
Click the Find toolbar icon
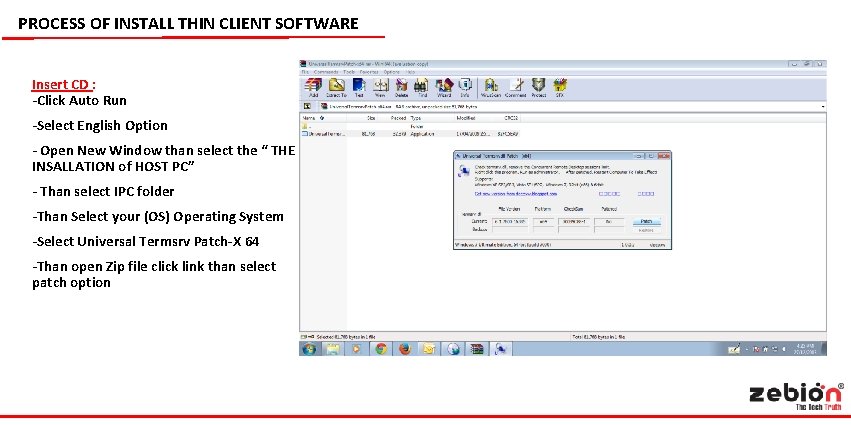coord(422,87)
